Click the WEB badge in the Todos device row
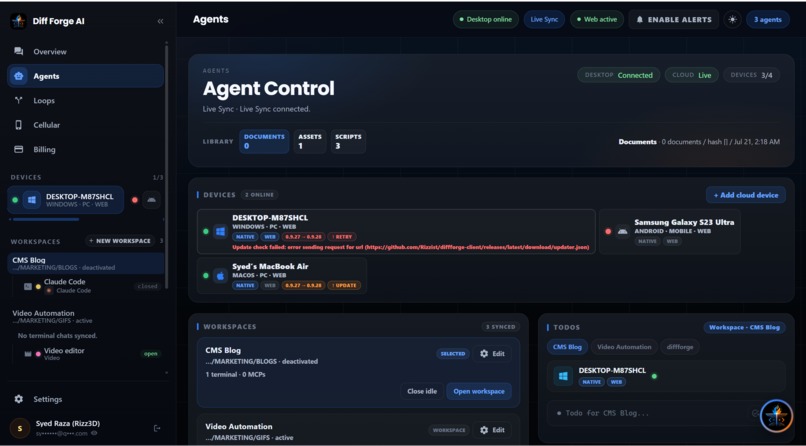The image size is (806, 446). click(616, 382)
